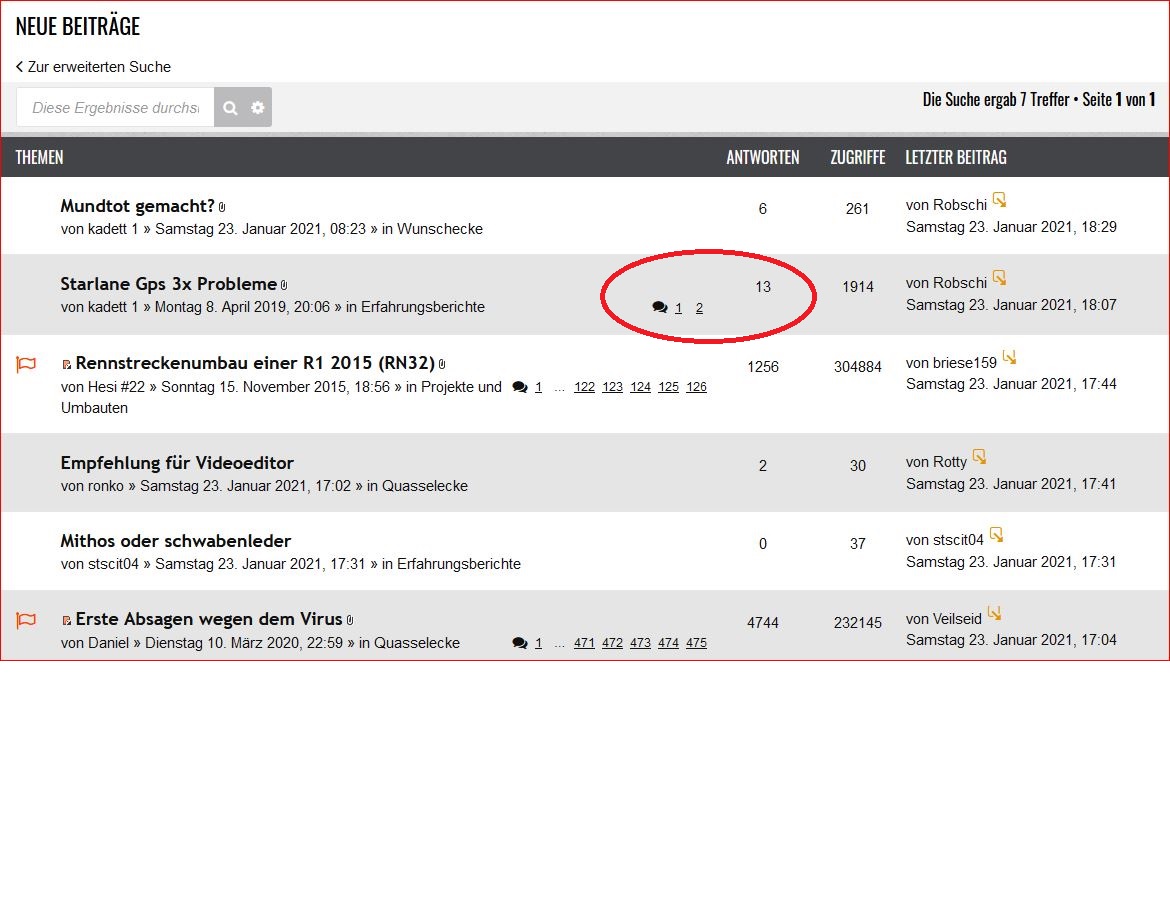
Task: Open page 126 of Rennstreckenumbau topic
Action: point(696,387)
